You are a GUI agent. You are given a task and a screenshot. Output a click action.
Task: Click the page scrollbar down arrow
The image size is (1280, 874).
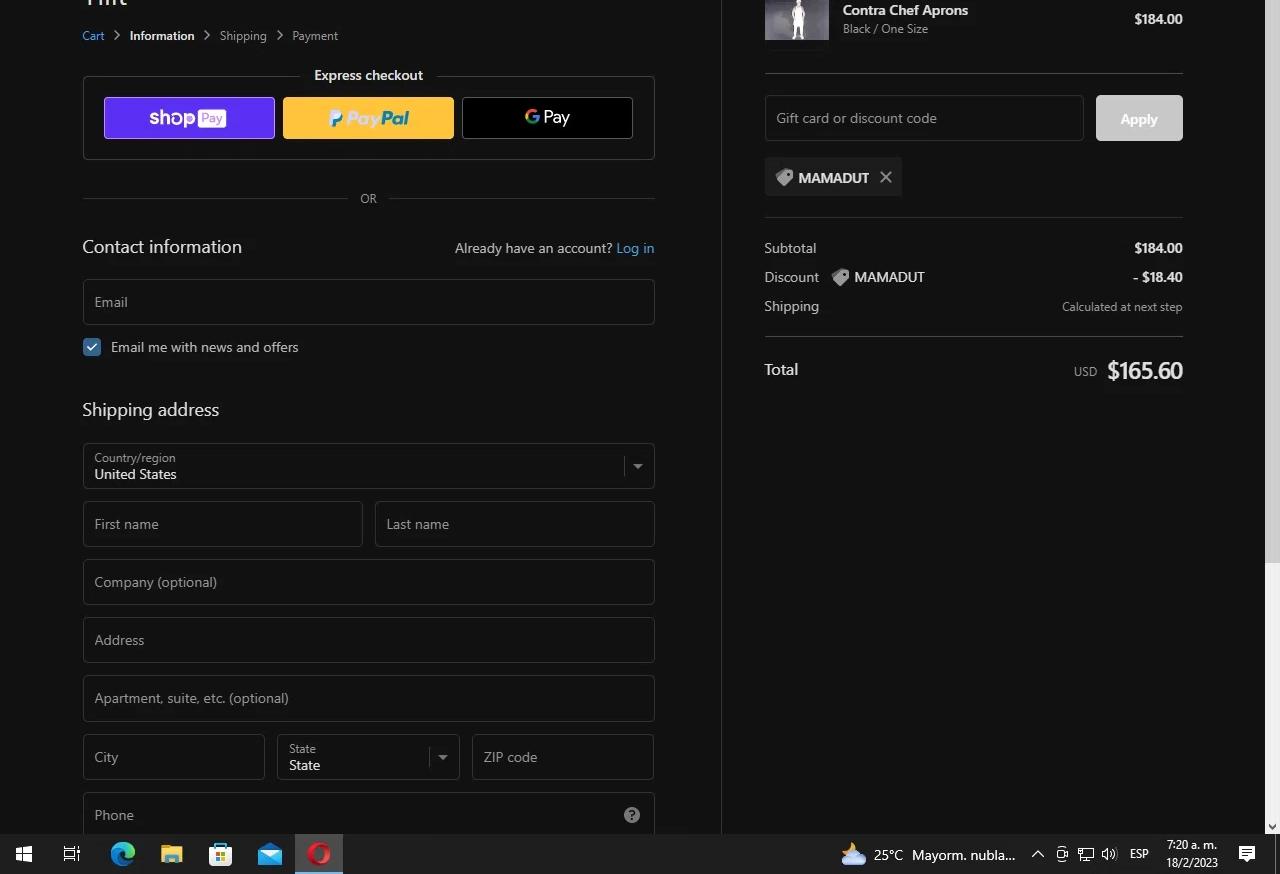[1272, 827]
